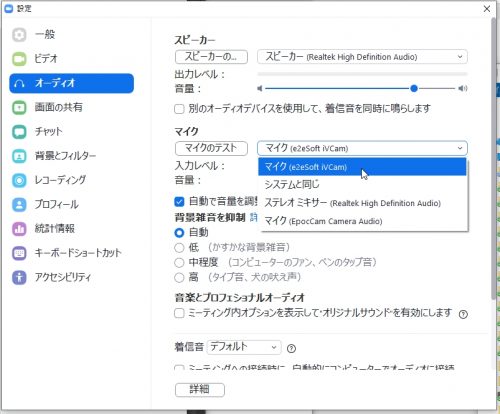Click the Video (ビデオ) camera icon
Viewport: 500px width, 414px height.
[x=19, y=59]
